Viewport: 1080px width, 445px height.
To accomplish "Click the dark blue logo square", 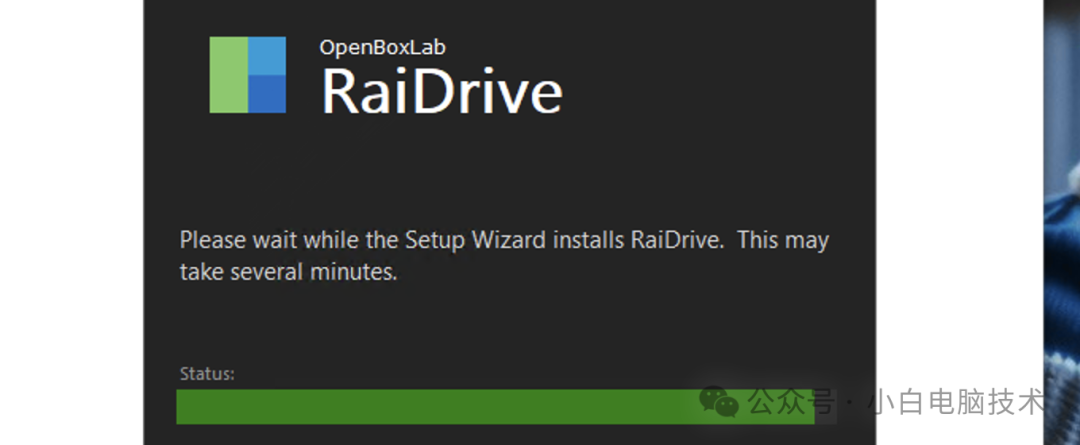I will coord(267,94).
